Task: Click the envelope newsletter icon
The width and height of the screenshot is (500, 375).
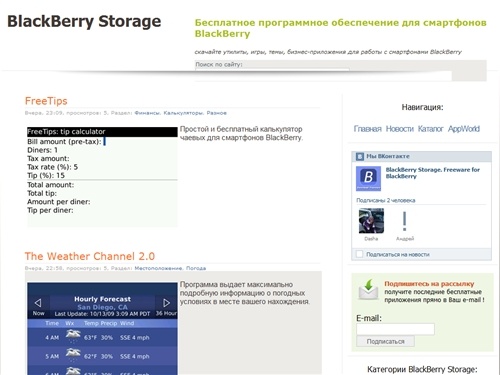Action: (x=368, y=289)
